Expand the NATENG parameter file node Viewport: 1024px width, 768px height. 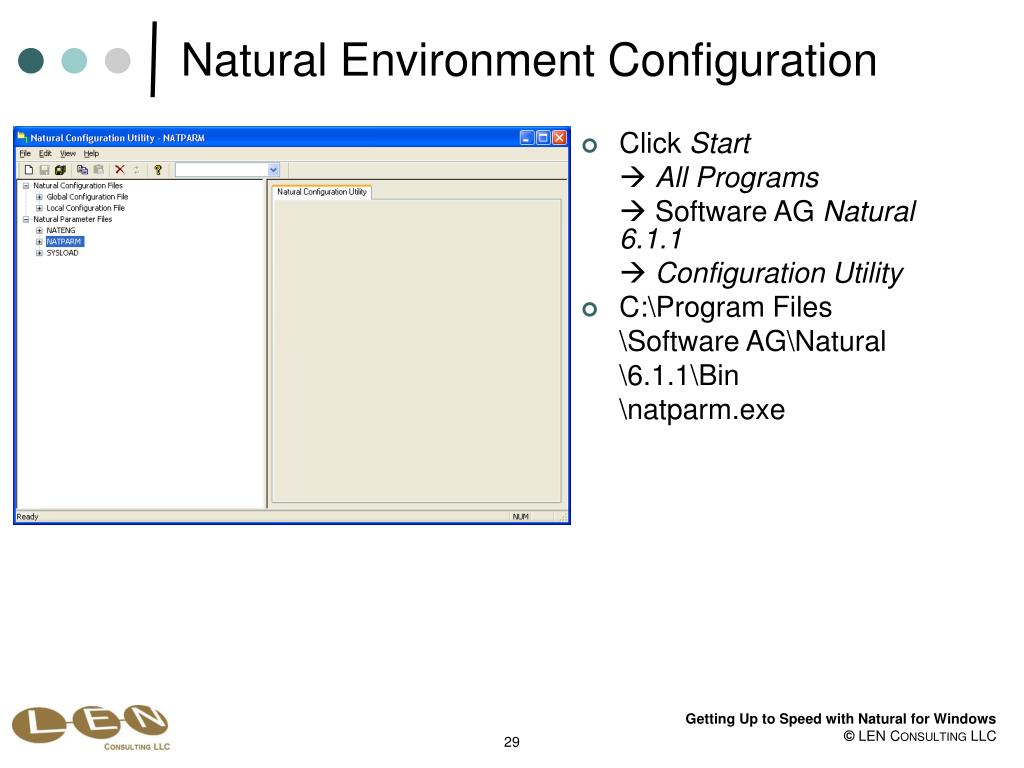click(x=39, y=231)
